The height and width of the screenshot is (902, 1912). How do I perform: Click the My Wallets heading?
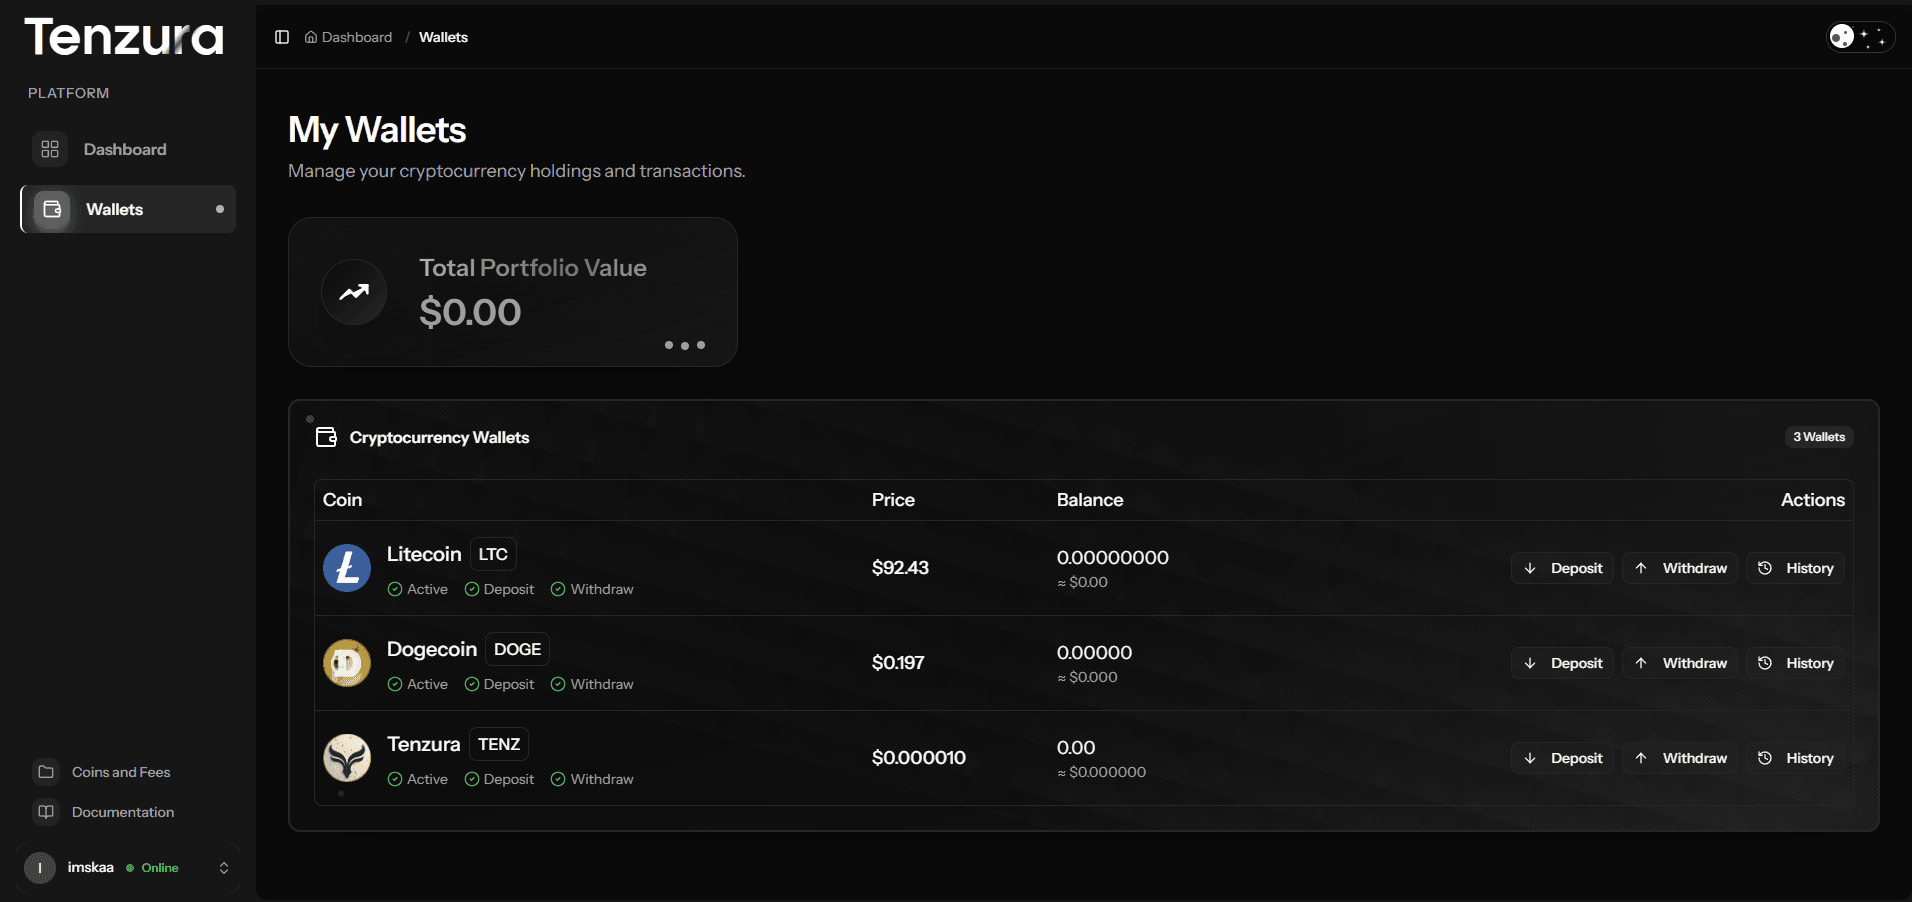[377, 130]
